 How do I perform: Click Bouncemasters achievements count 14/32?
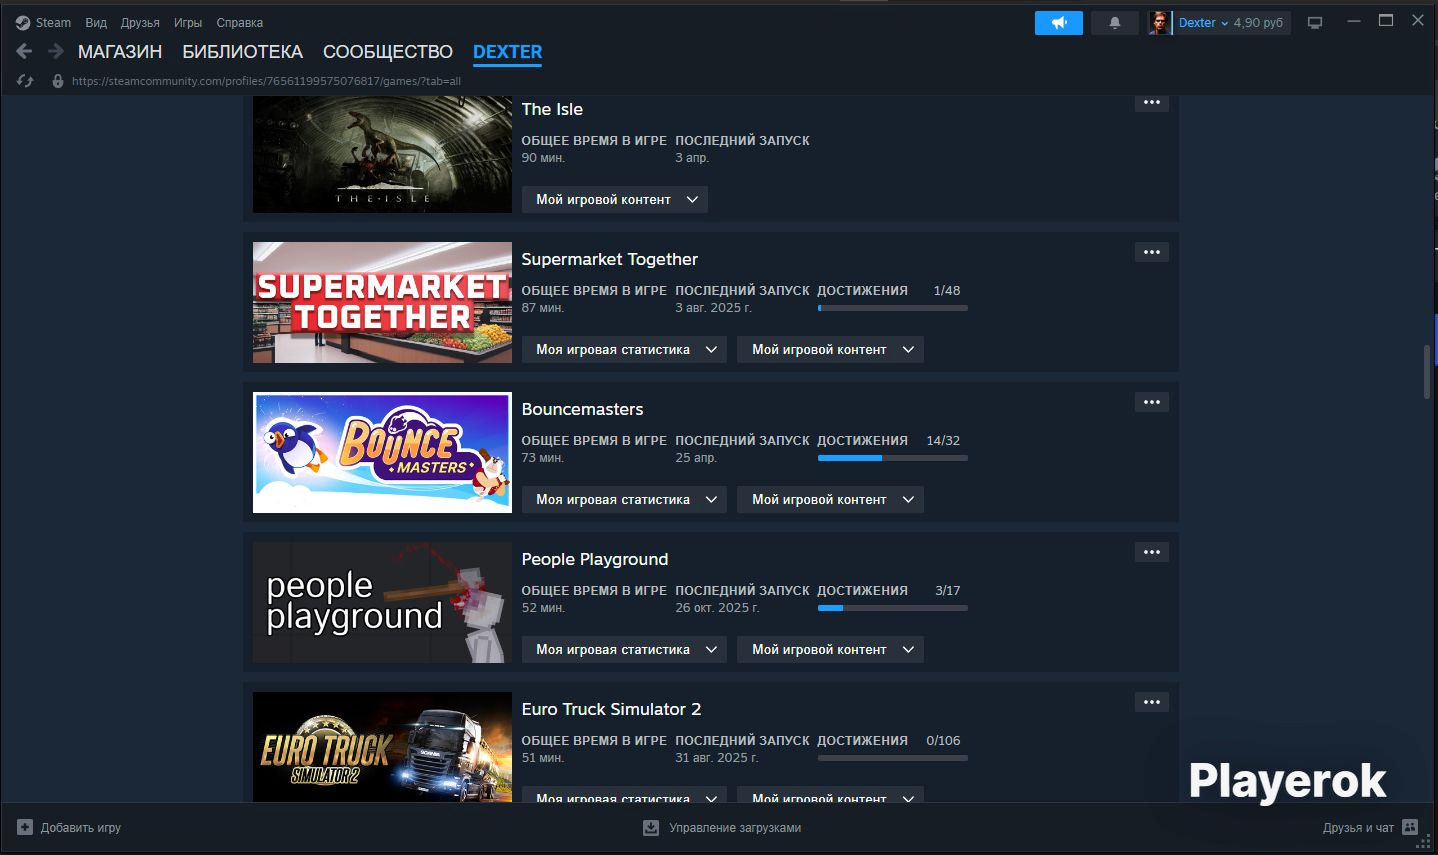coord(943,441)
